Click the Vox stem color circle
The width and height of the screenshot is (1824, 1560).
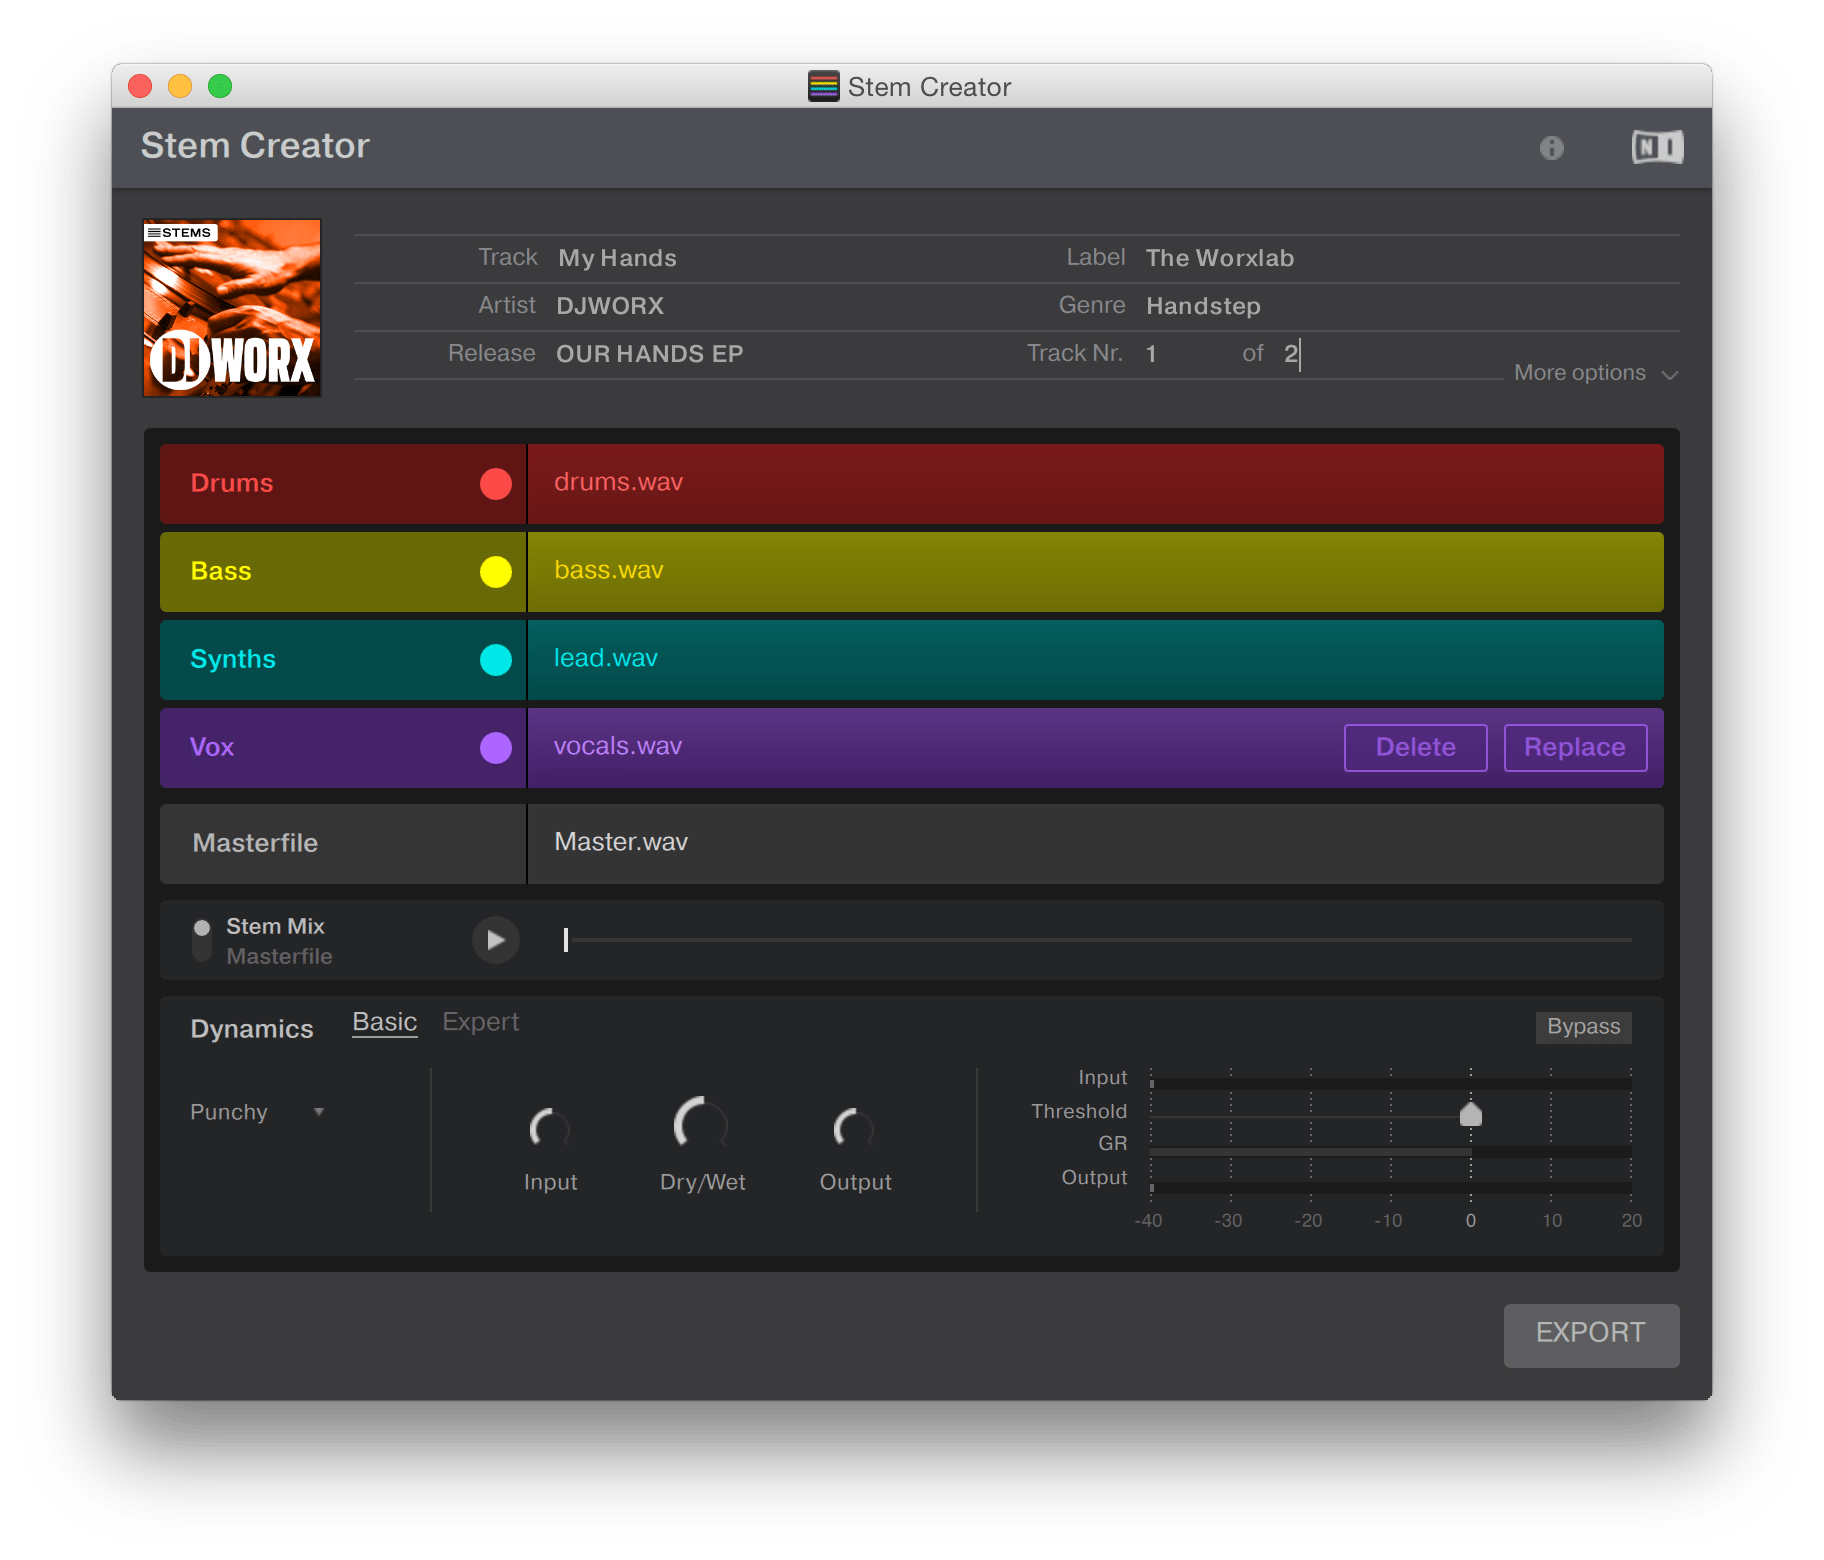[x=495, y=747]
